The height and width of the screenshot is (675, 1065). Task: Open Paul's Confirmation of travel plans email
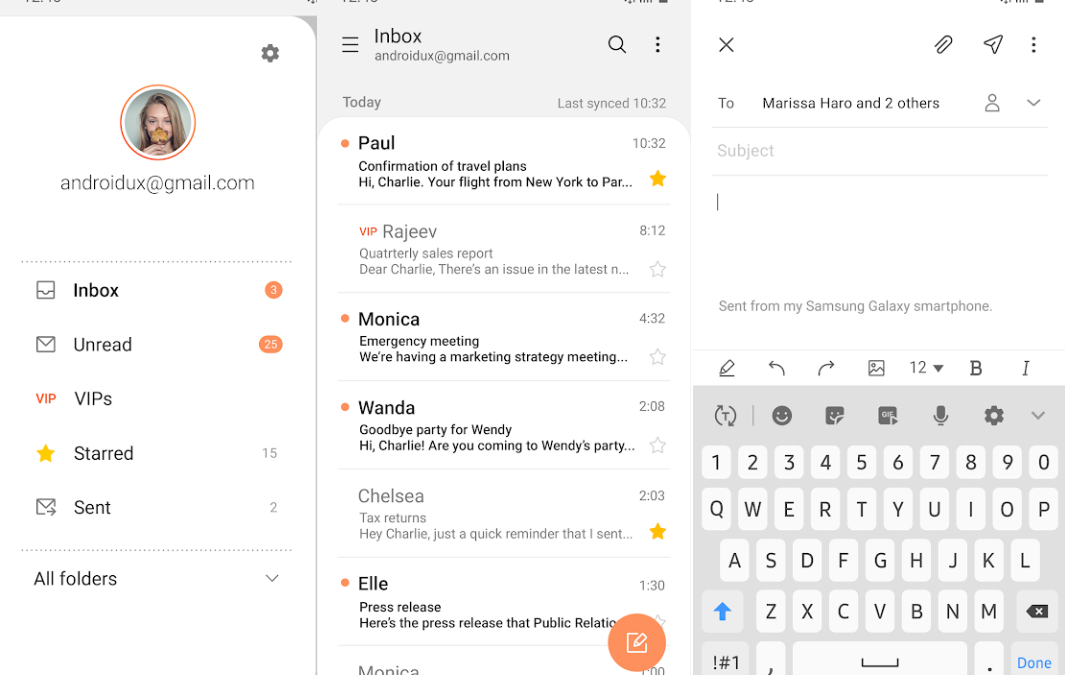pyautogui.click(x=503, y=162)
